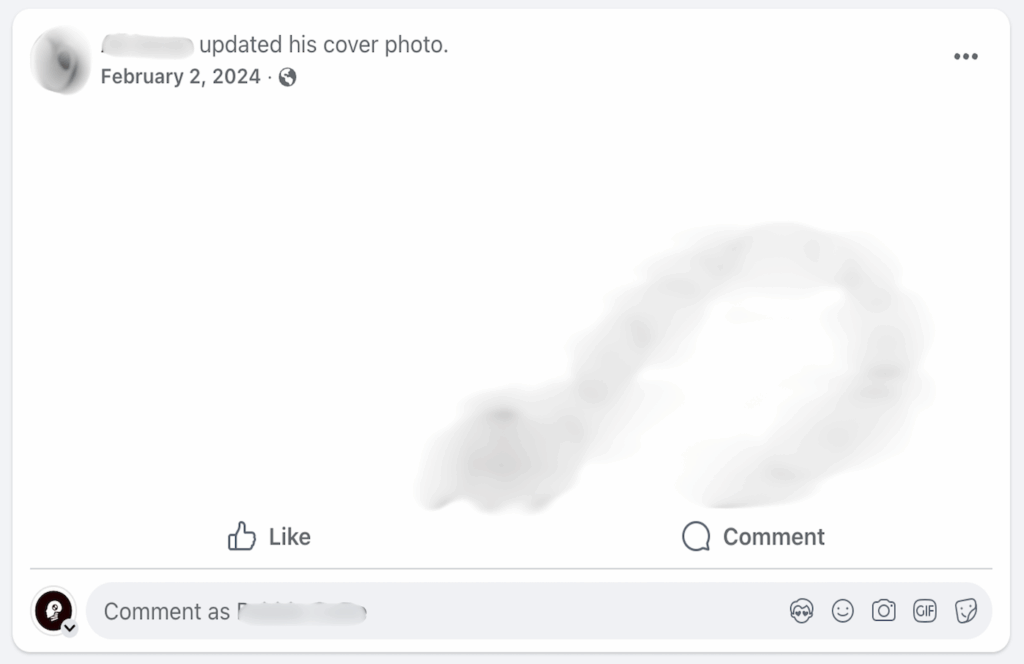Attach a photo using the camera icon
The height and width of the screenshot is (664, 1024).
(884, 611)
